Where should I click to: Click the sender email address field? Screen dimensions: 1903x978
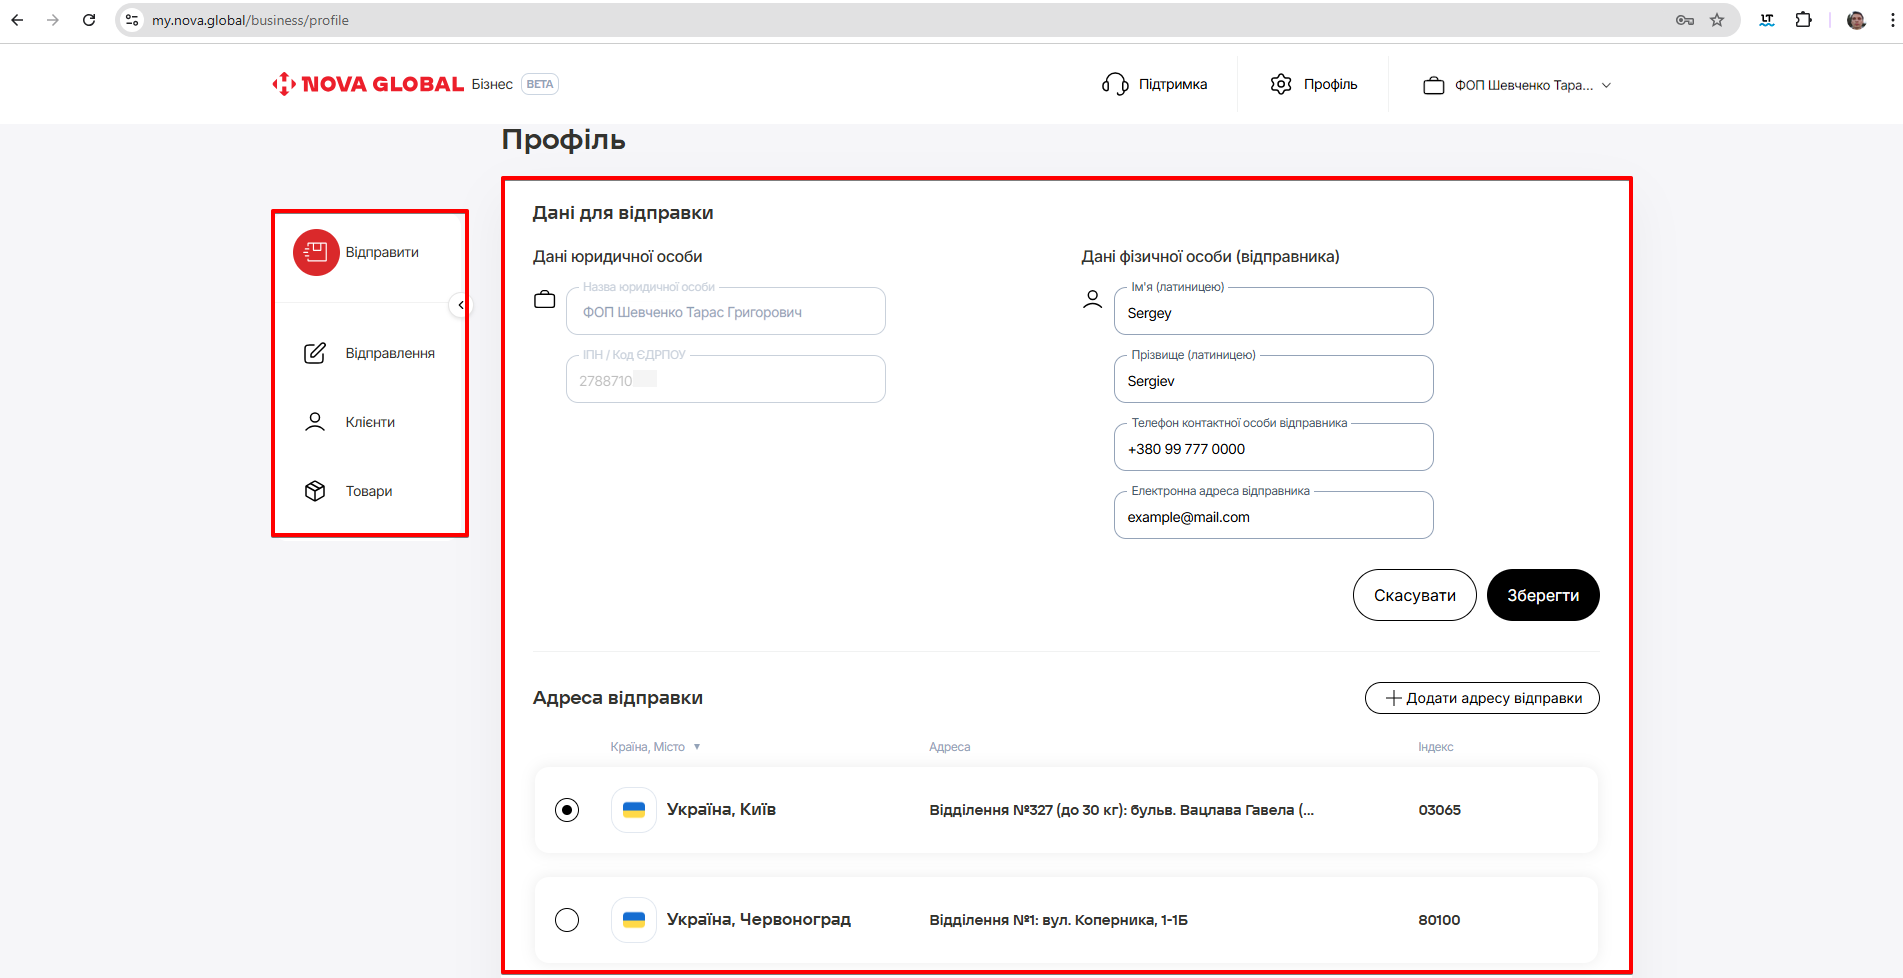[x=1273, y=517]
